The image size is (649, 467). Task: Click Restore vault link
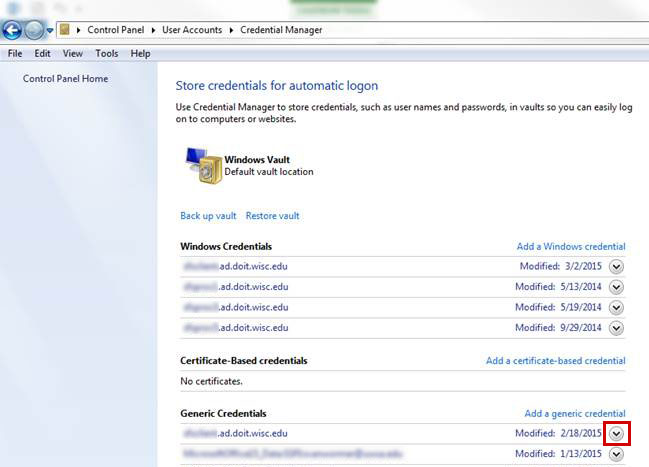pos(272,216)
